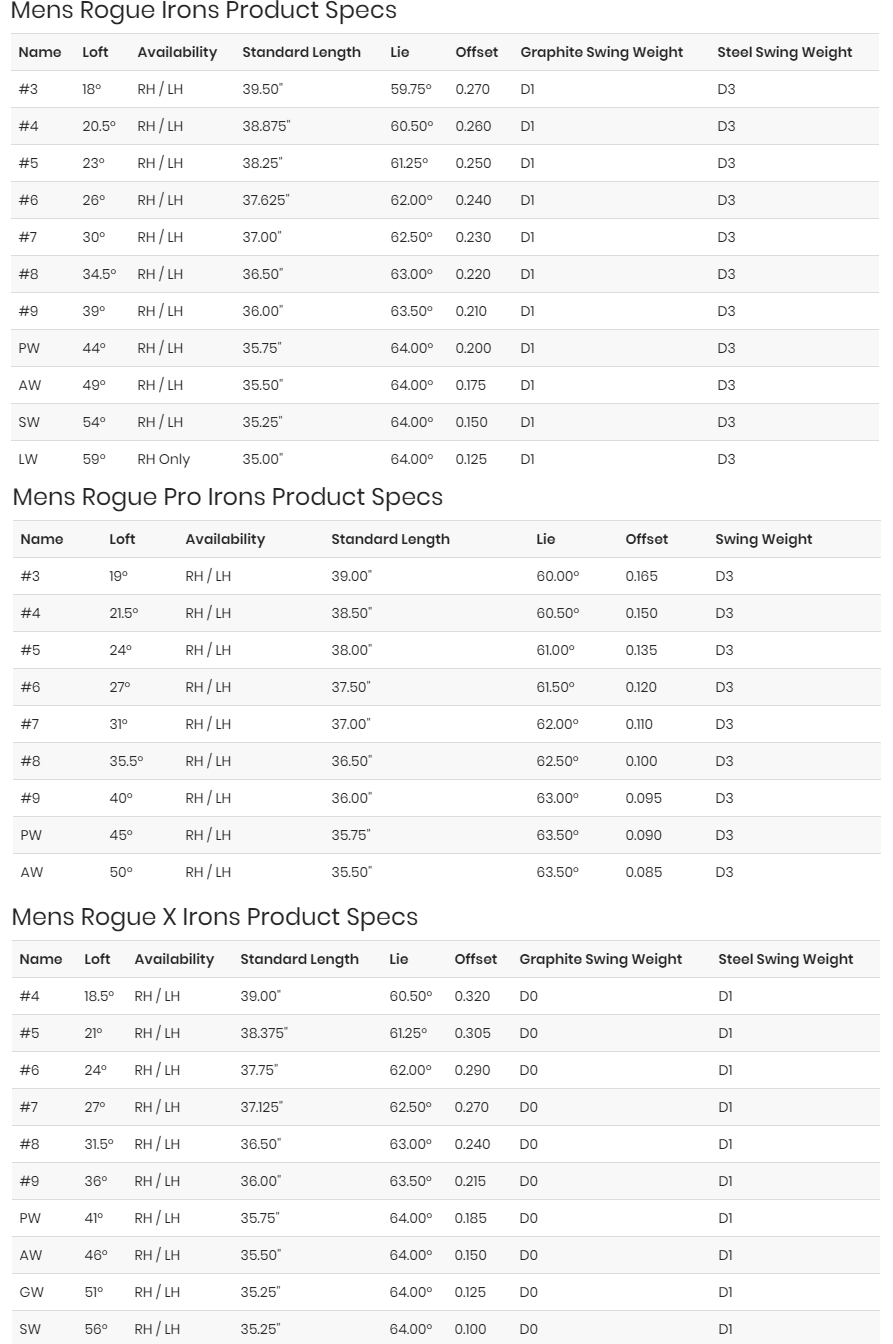The width and height of the screenshot is (893, 1344).
Task: Select the RH Only availability cell for LW
Action: (163, 459)
